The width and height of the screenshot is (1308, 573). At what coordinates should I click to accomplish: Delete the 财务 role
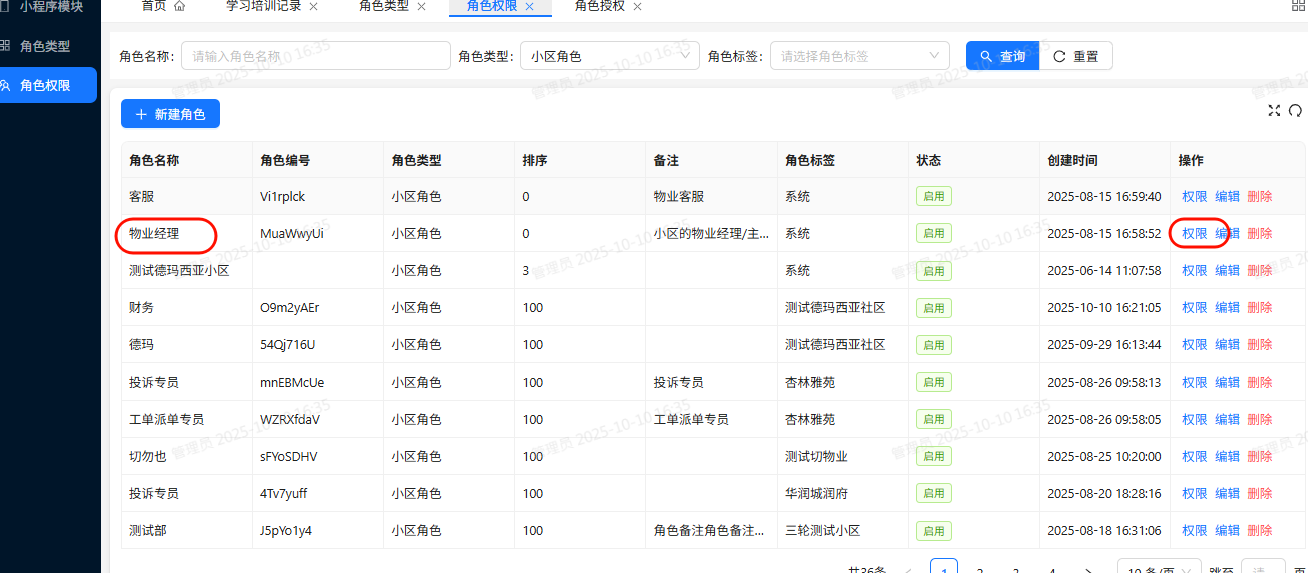1260,307
